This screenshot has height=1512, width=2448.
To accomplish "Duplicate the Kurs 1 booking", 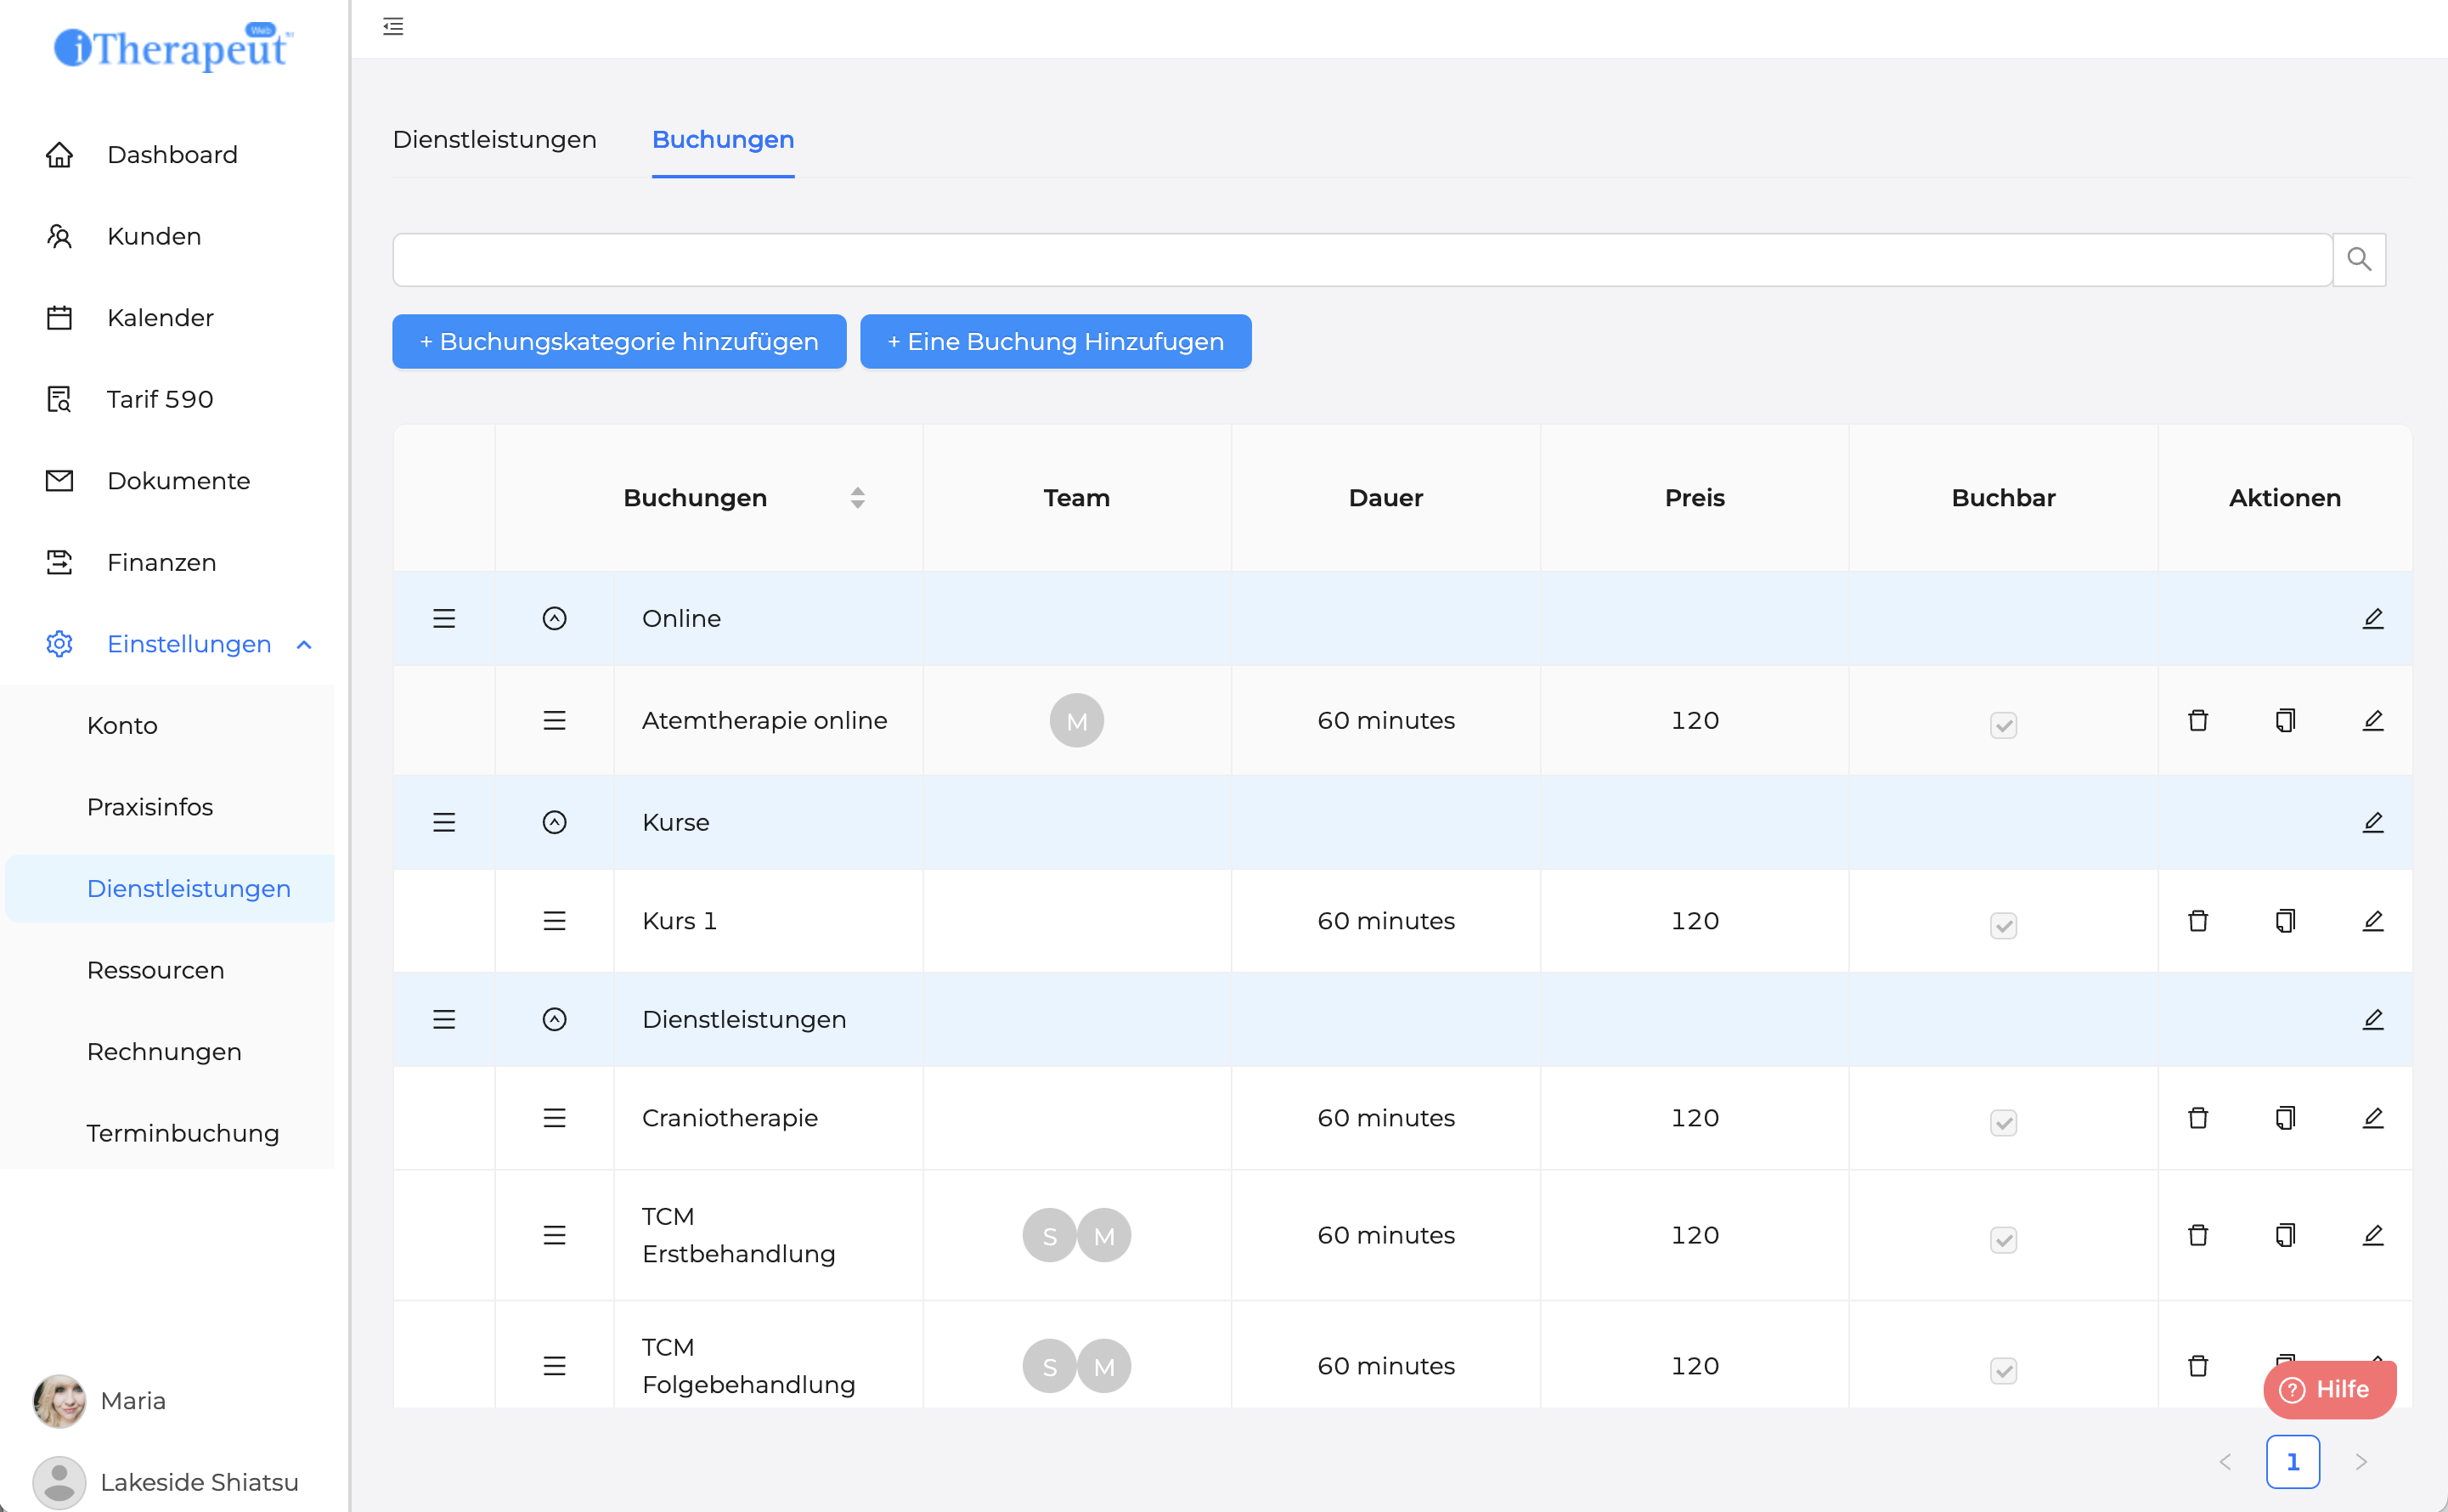I will (2285, 920).
